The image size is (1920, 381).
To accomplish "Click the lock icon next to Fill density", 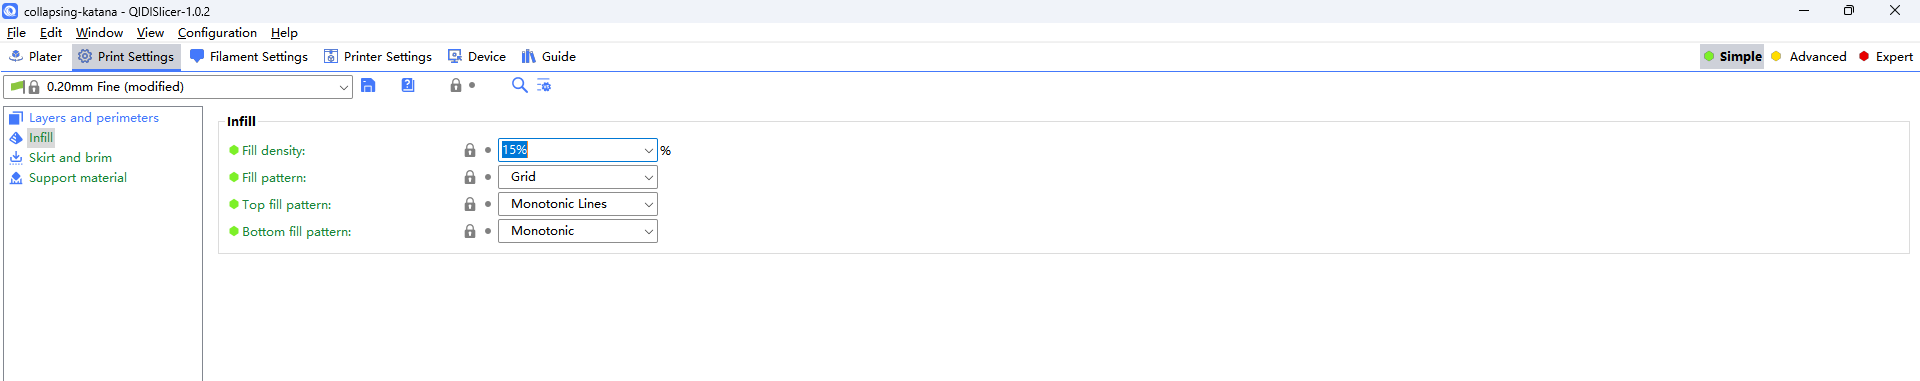I will 470,150.
